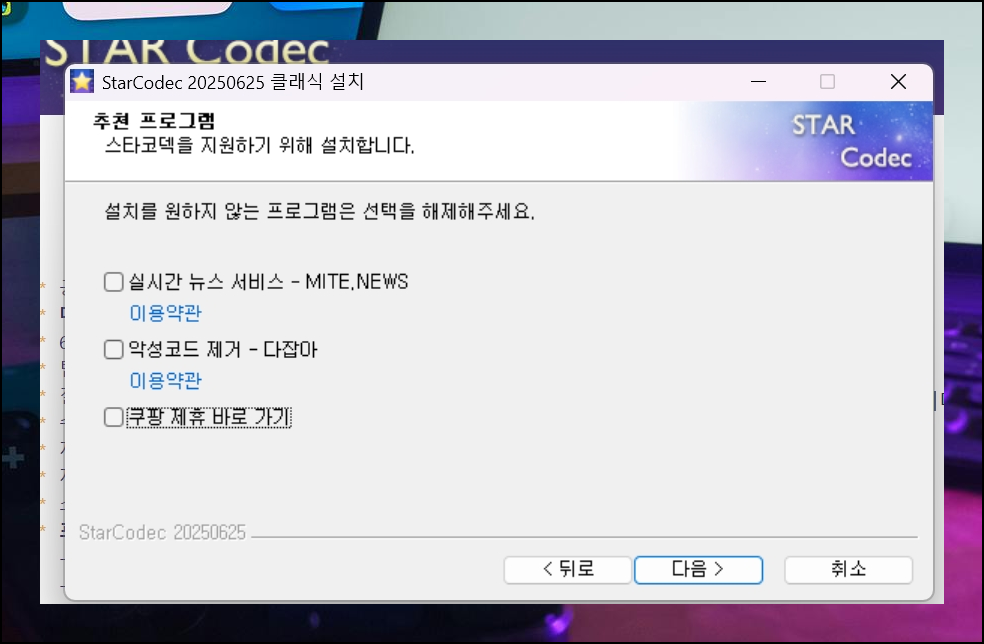Tick the 악성코드 제거 다잡아 checkbox
The width and height of the screenshot is (984, 644).
114,350
